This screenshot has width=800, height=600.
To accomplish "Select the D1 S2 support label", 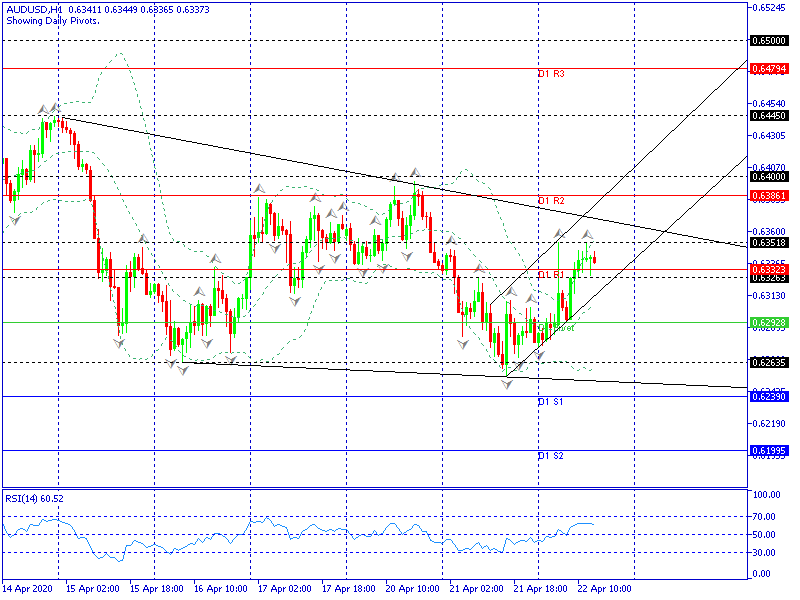I will point(551,455).
